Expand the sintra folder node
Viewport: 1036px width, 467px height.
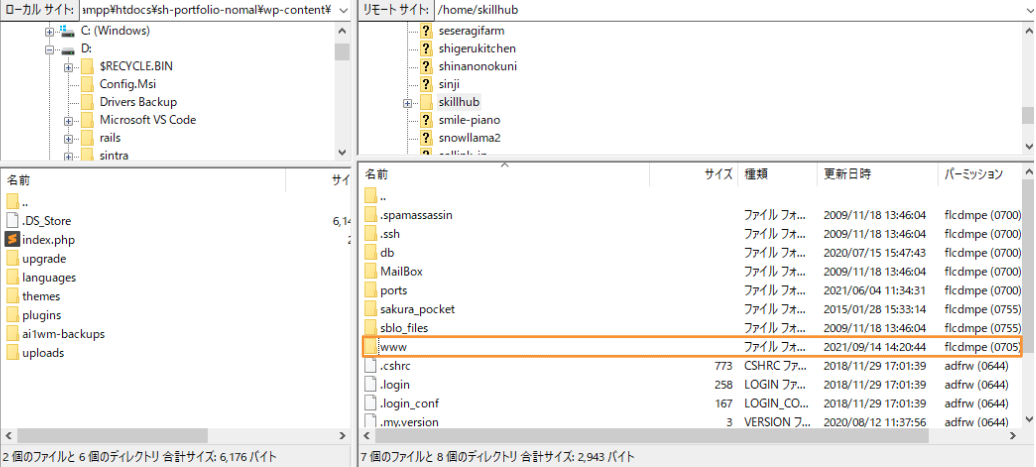pyautogui.click(x=69, y=157)
